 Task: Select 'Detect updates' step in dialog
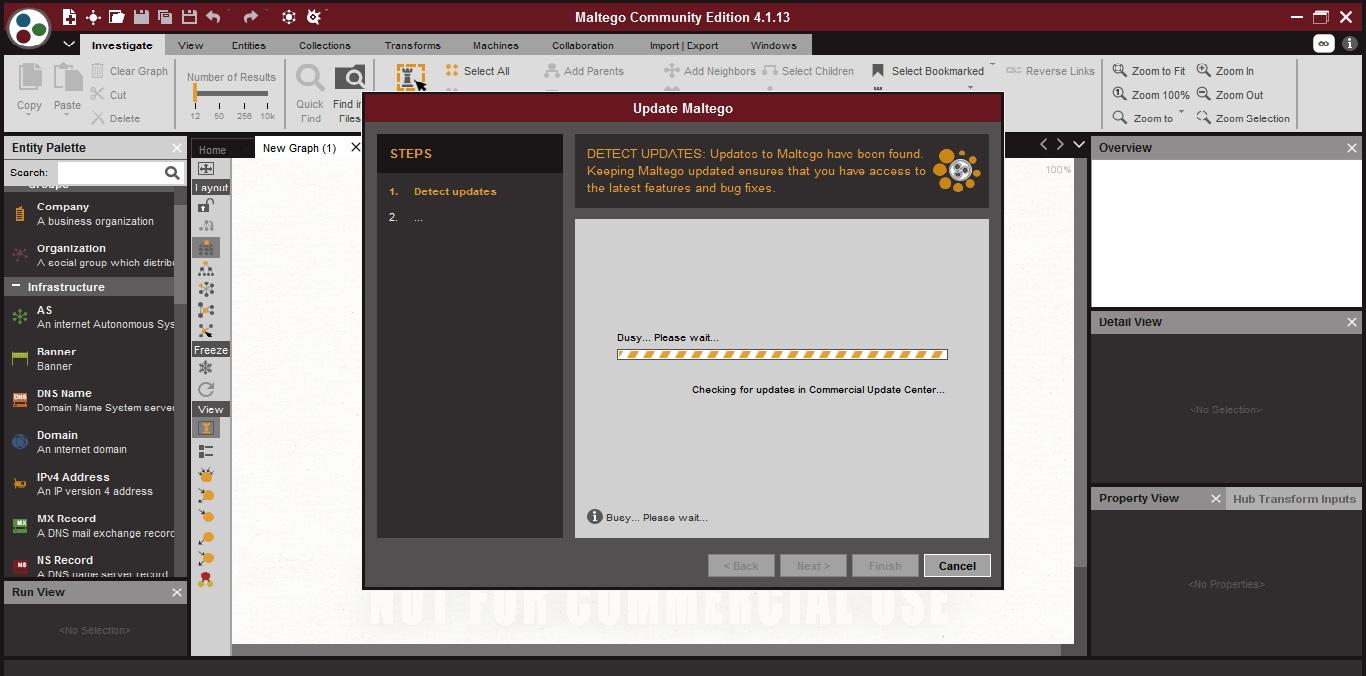455,191
